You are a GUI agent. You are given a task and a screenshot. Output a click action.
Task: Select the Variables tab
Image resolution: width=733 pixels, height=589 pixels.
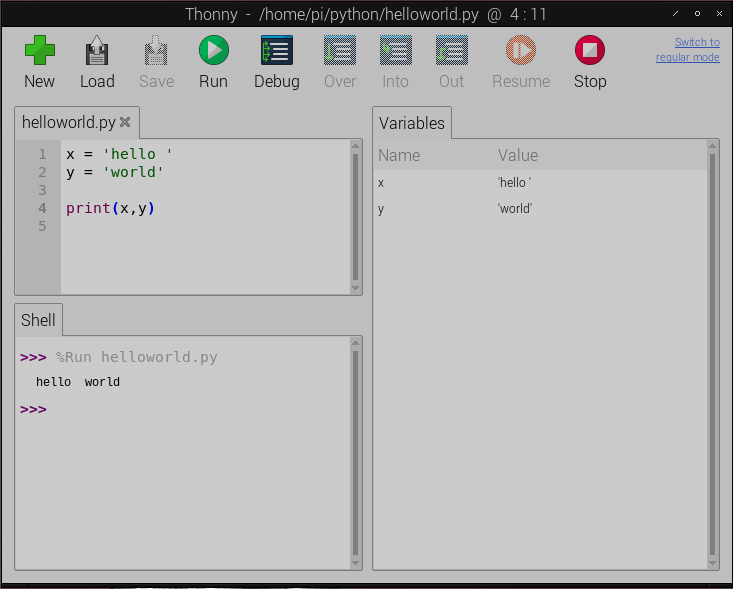[412, 123]
